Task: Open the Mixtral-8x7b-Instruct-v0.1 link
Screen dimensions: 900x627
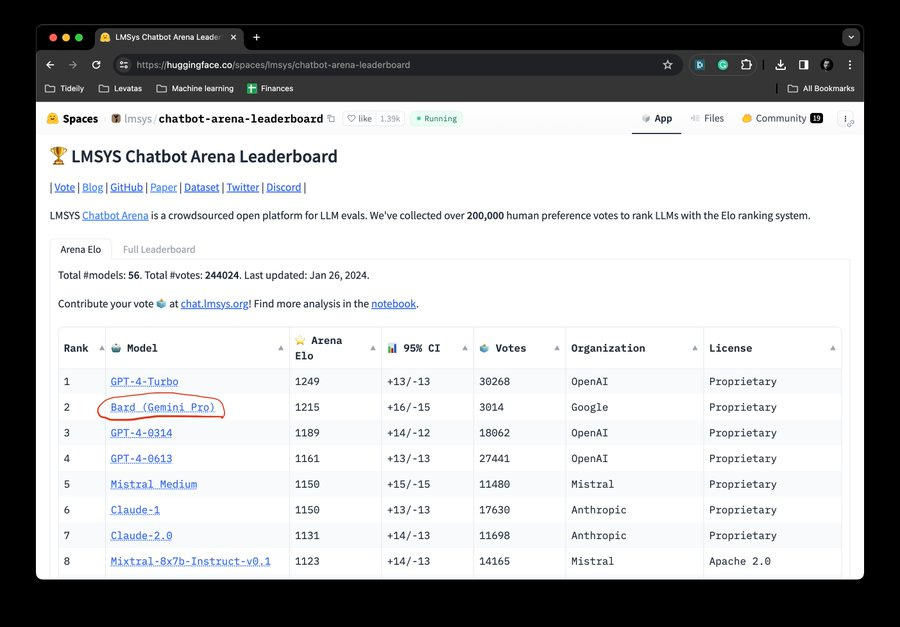Action: (x=191, y=561)
